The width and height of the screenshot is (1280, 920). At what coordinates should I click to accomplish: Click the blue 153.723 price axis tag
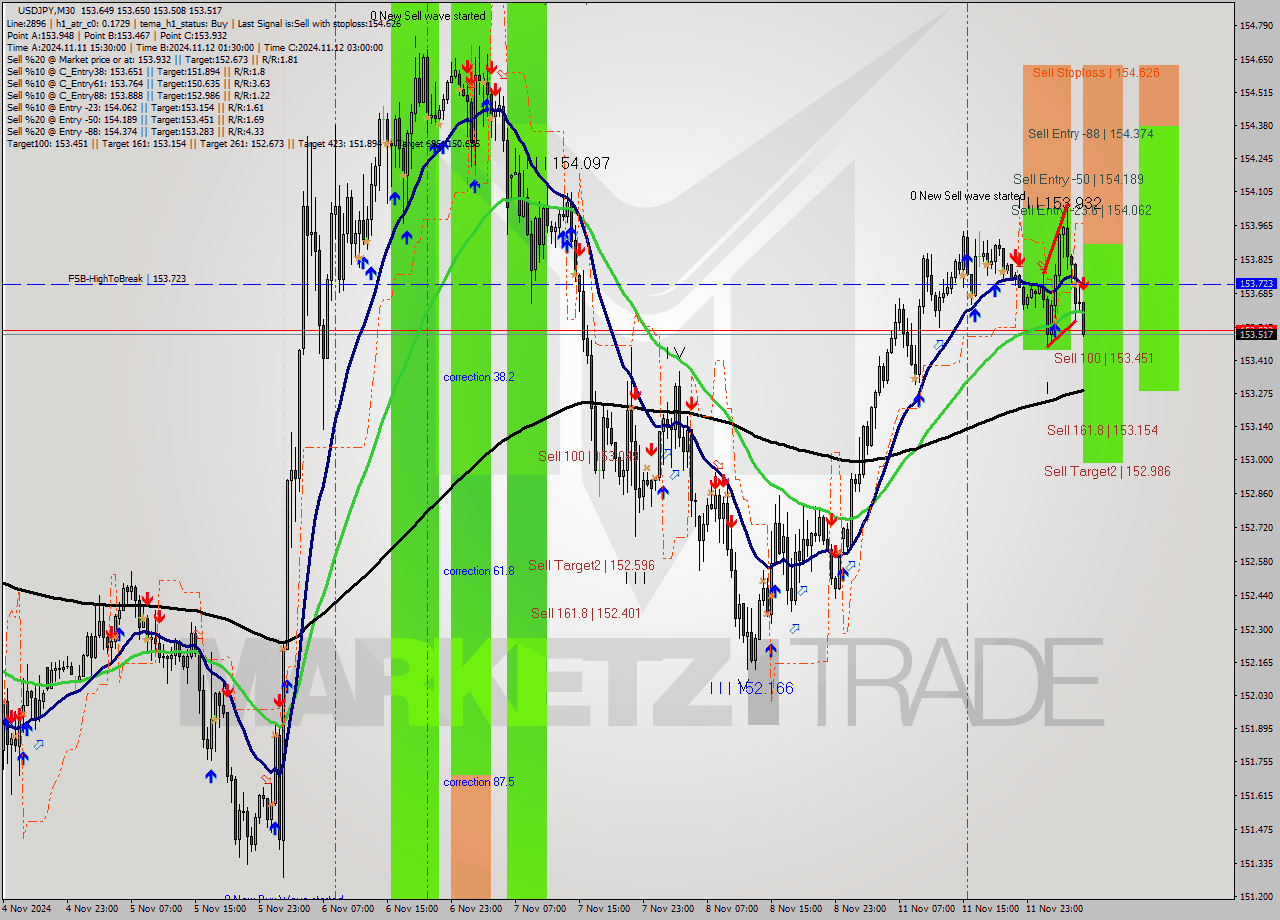point(1256,285)
